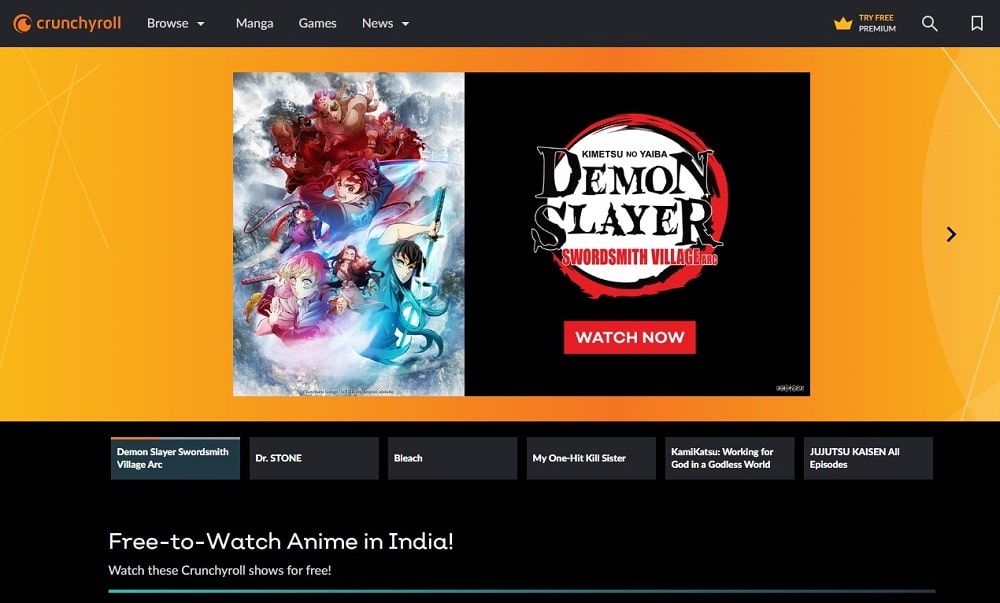Click the Free-to-Watch Anime in India heading

tap(281, 541)
